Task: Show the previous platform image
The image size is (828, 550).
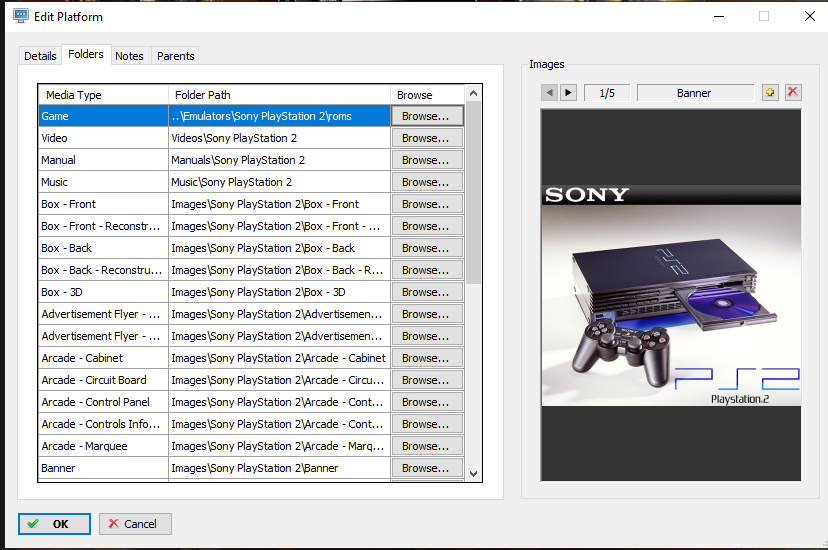Action: coord(549,92)
